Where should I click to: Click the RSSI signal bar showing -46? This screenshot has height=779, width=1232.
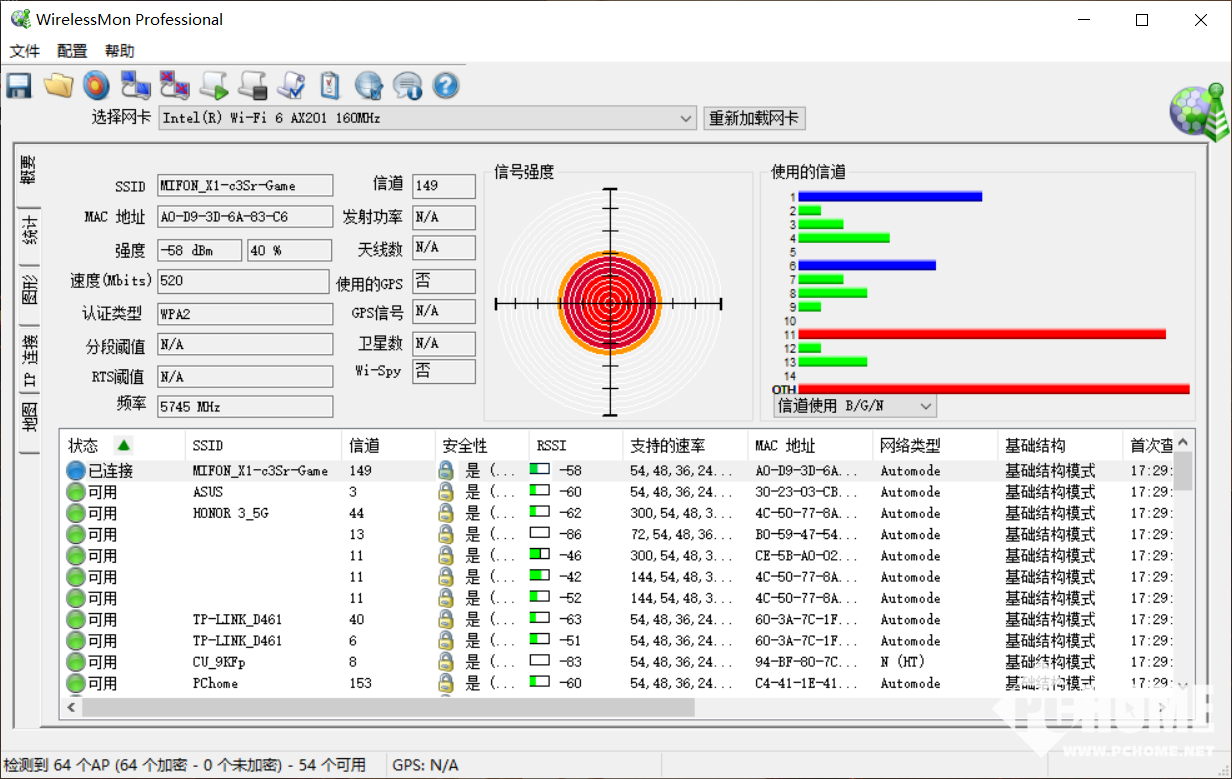540,555
